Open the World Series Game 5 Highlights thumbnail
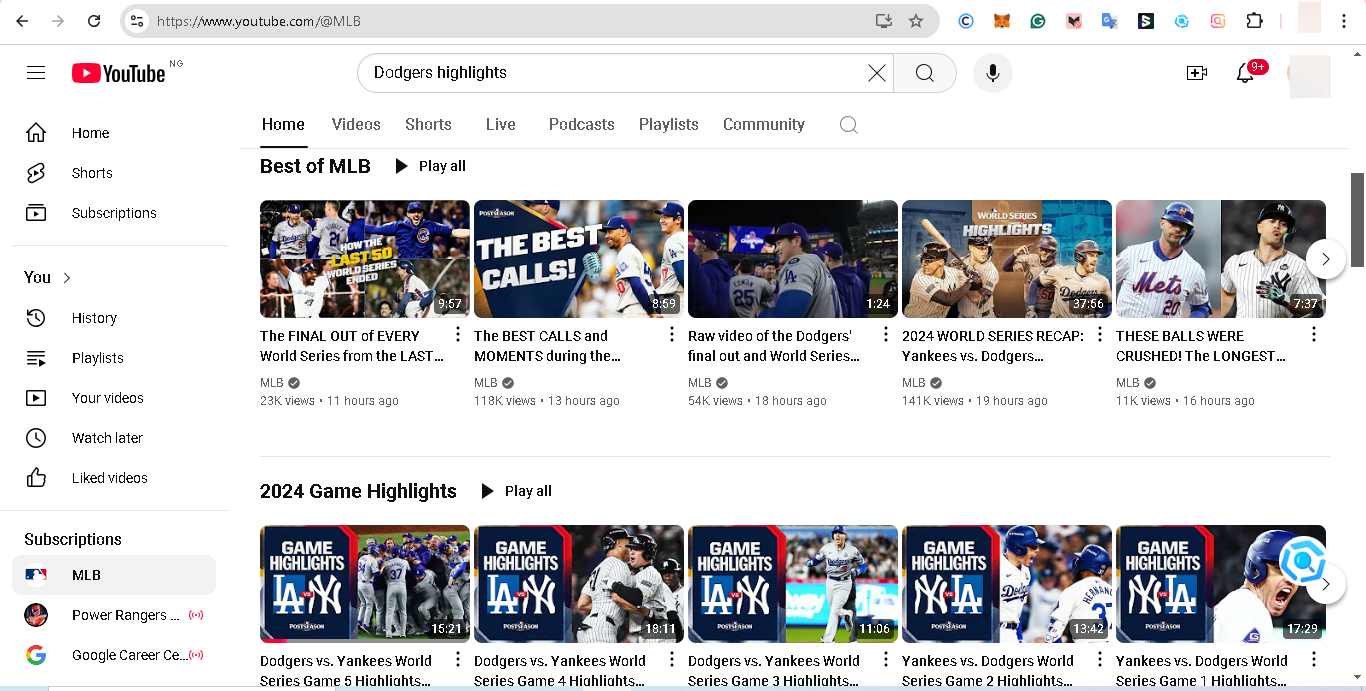Screen dimensions: 1366x691 [x=365, y=584]
